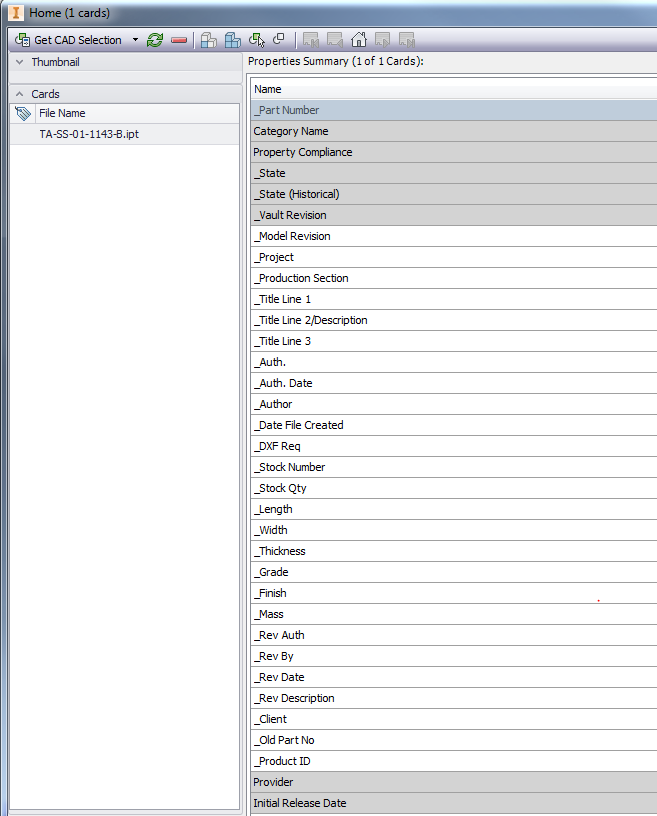The width and height of the screenshot is (657, 816).
Task: Click the first stacked-boxes toolbar icon
Action: coord(208,40)
